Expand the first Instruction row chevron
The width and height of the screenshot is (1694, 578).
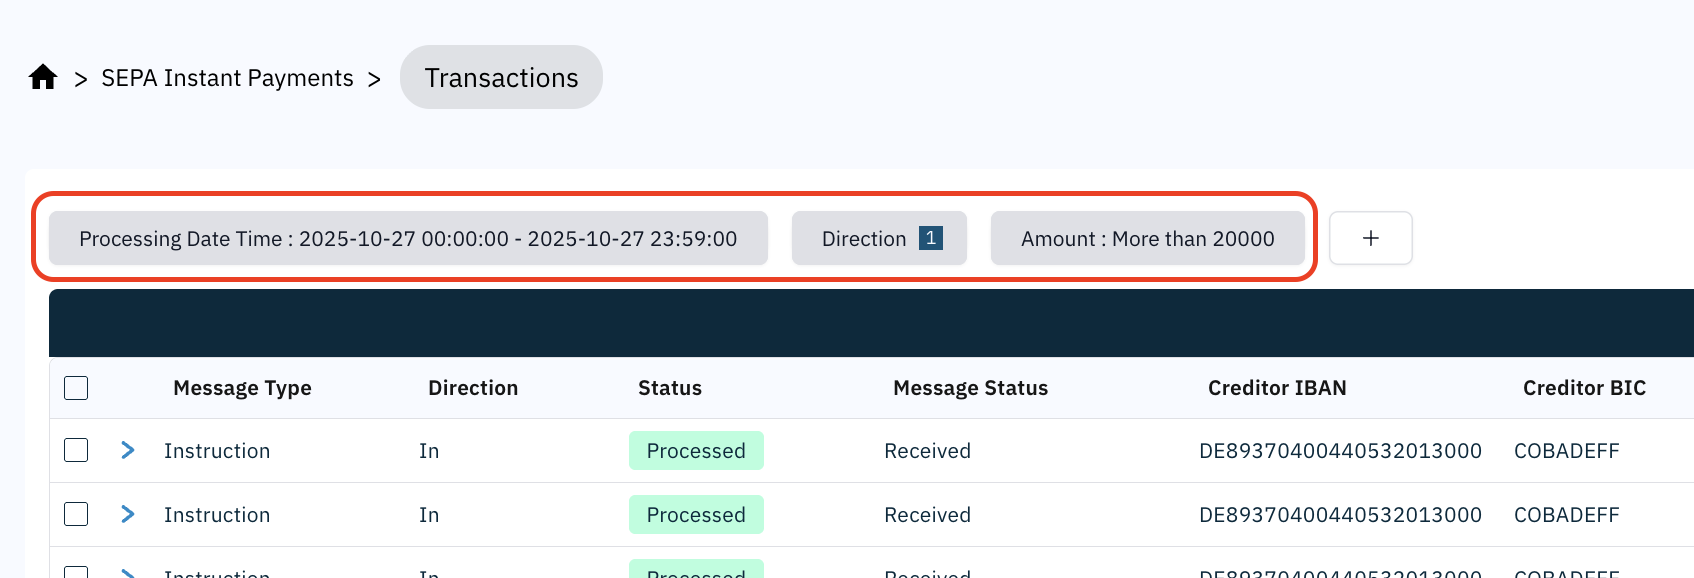127,450
